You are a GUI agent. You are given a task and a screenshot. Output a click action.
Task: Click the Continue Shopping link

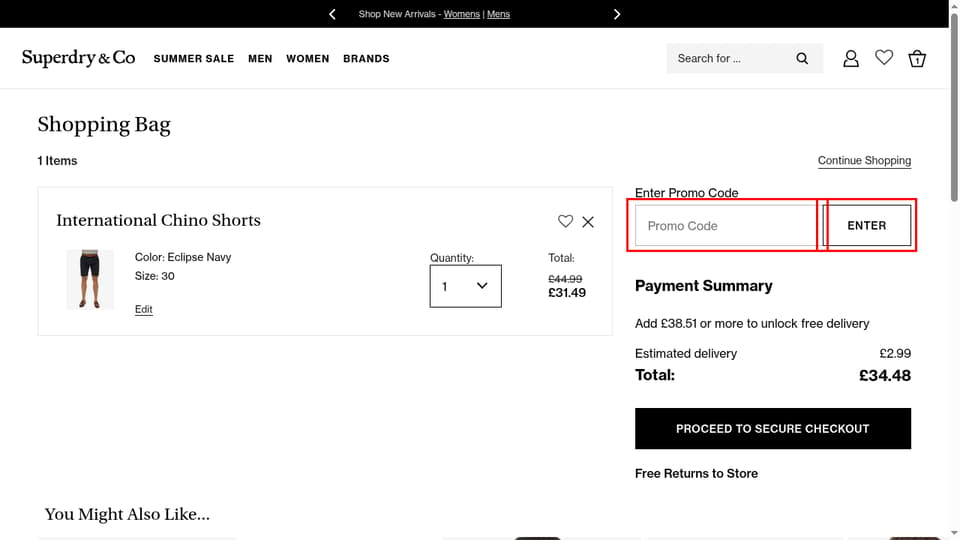pos(864,160)
